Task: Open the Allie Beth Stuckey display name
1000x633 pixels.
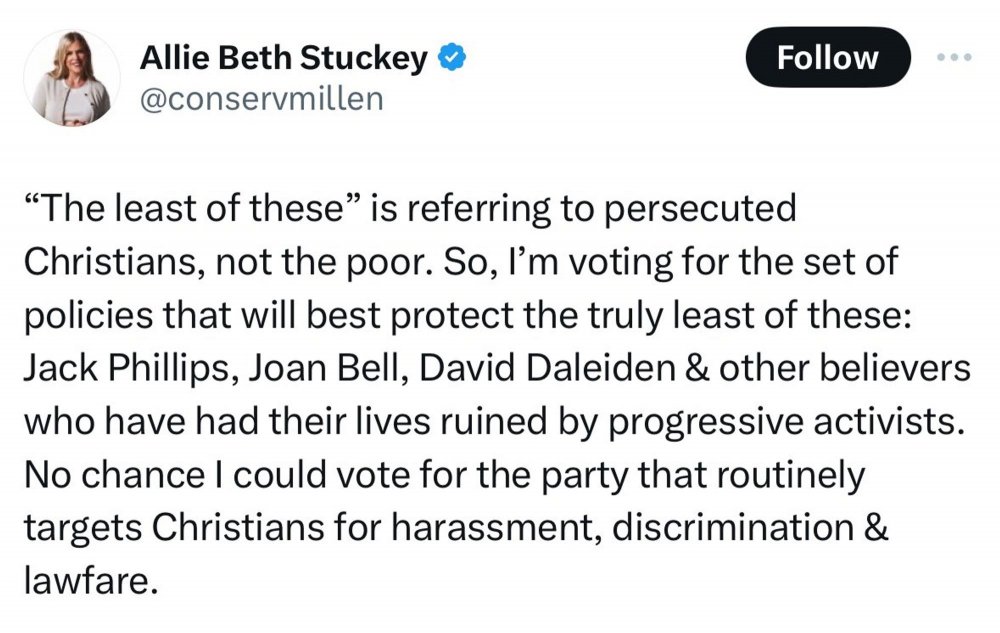Action: coord(285,60)
